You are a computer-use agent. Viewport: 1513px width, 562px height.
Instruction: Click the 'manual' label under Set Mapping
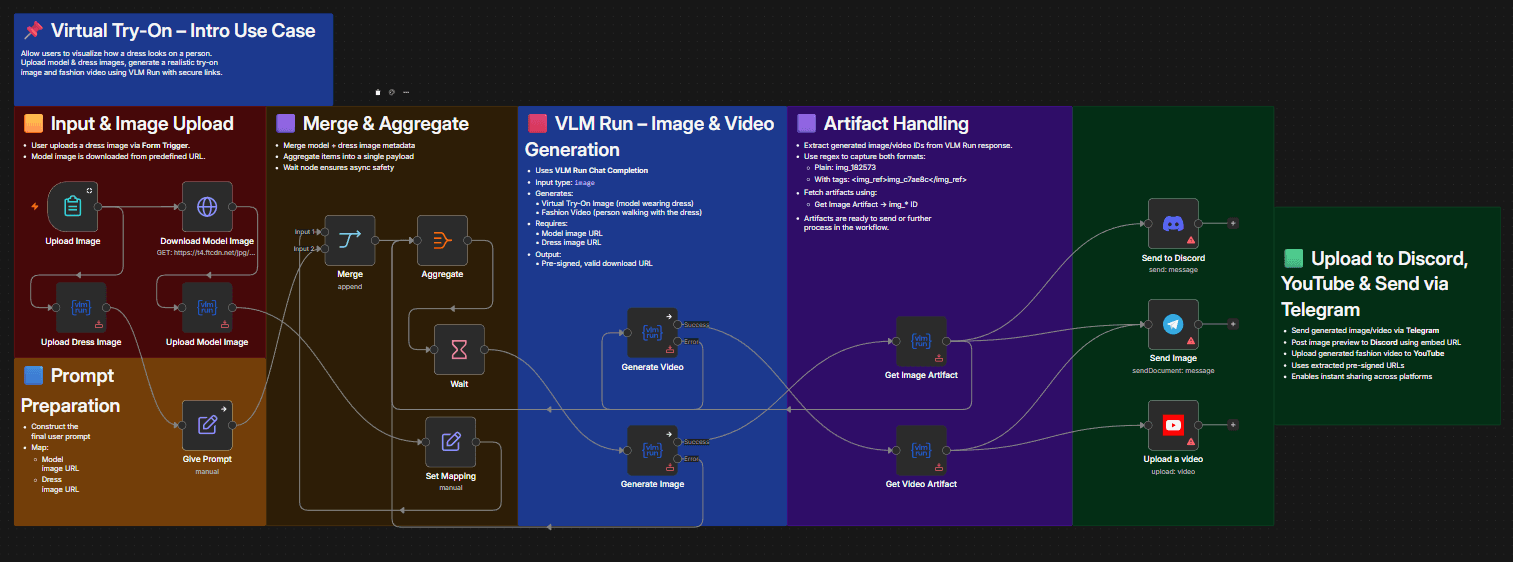[450, 487]
